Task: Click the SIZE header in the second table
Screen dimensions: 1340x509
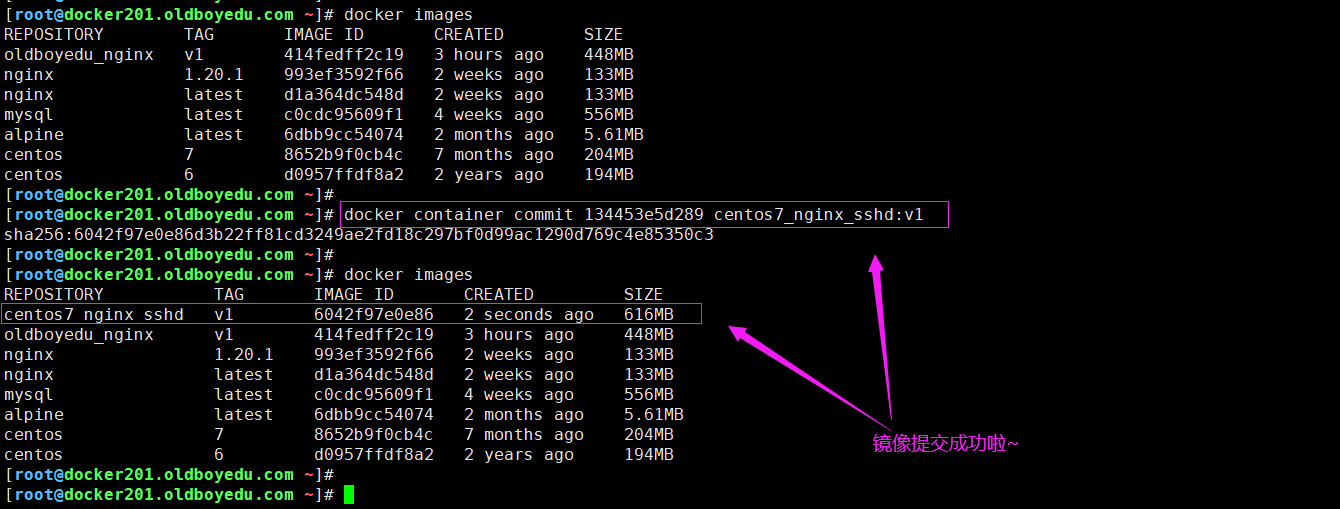Action: 643,295
